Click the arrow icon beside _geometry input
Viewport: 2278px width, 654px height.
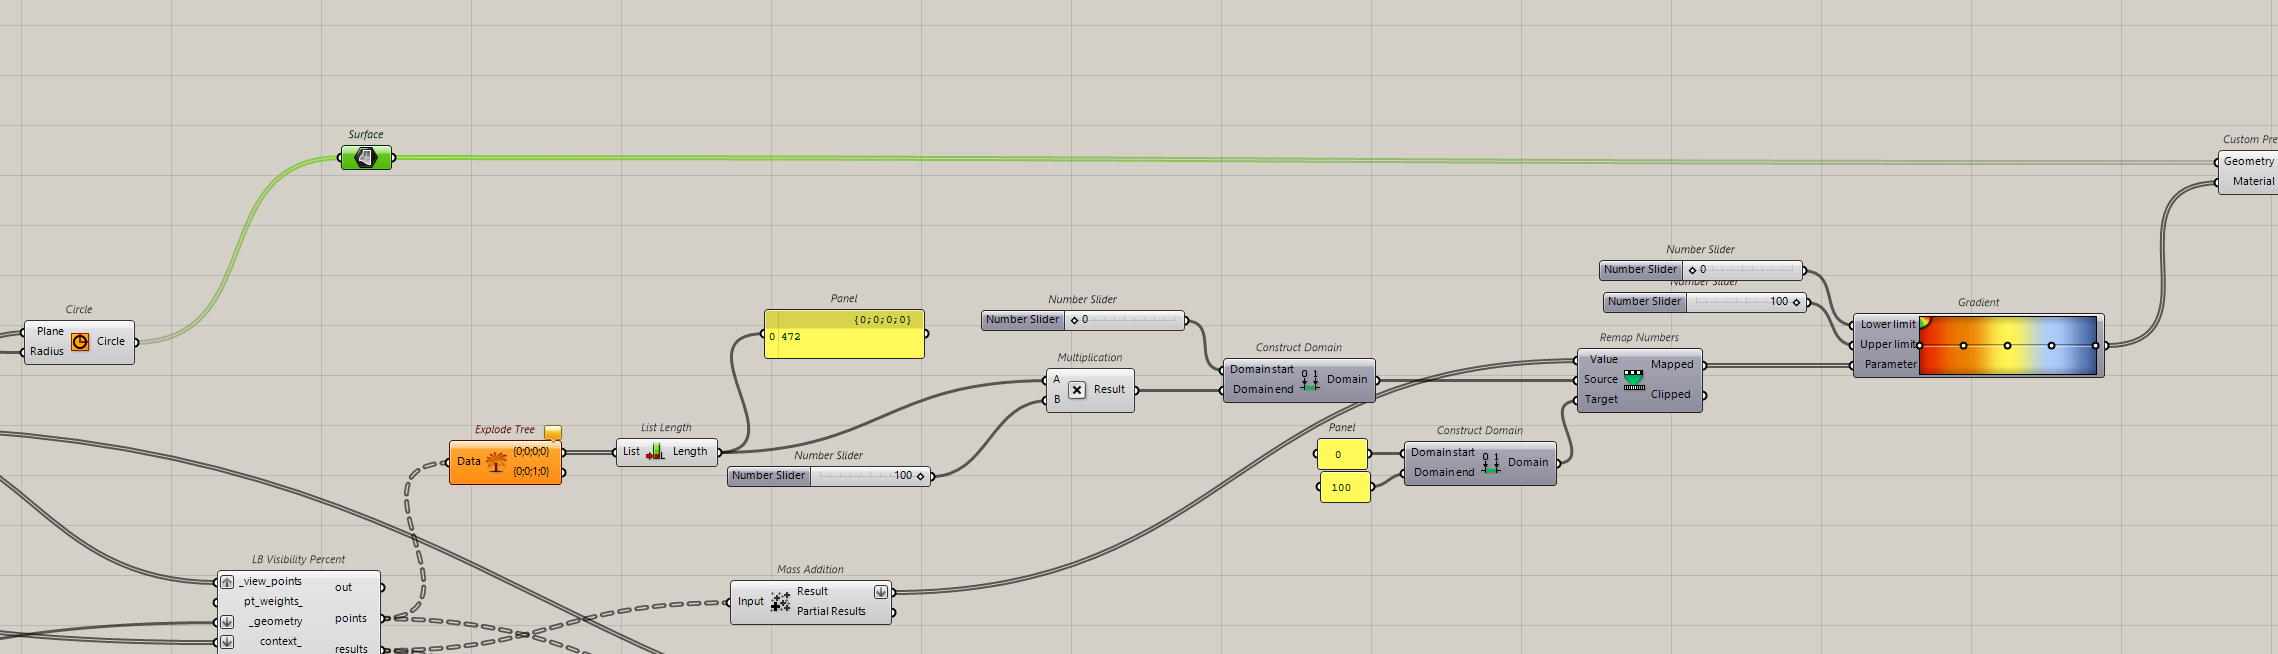pyautogui.click(x=227, y=622)
